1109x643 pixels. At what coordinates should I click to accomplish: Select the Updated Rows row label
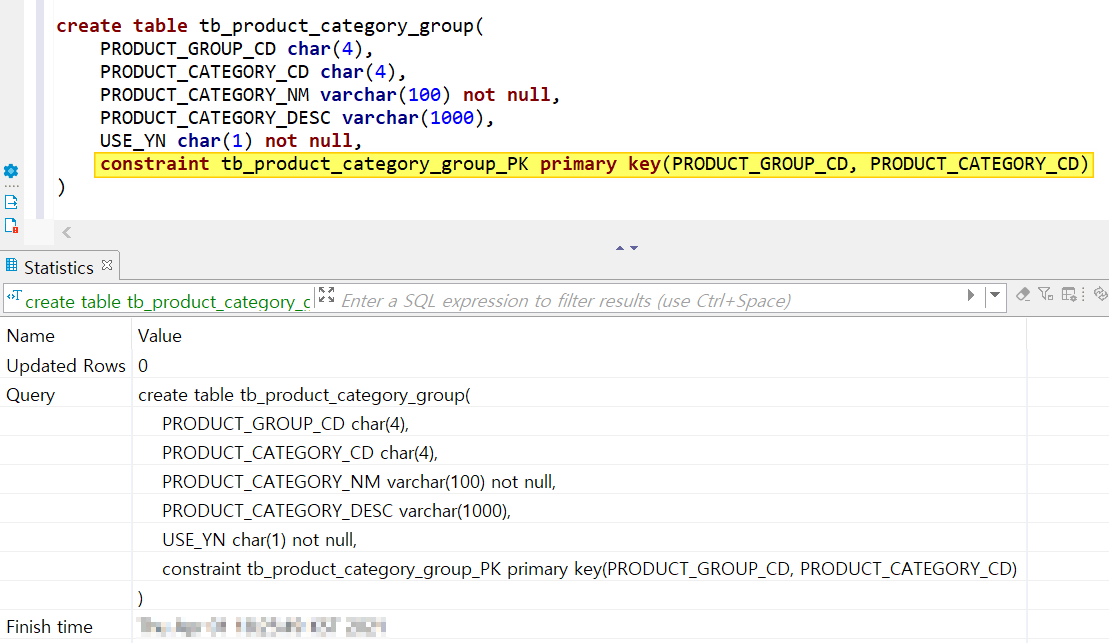tap(66, 366)
